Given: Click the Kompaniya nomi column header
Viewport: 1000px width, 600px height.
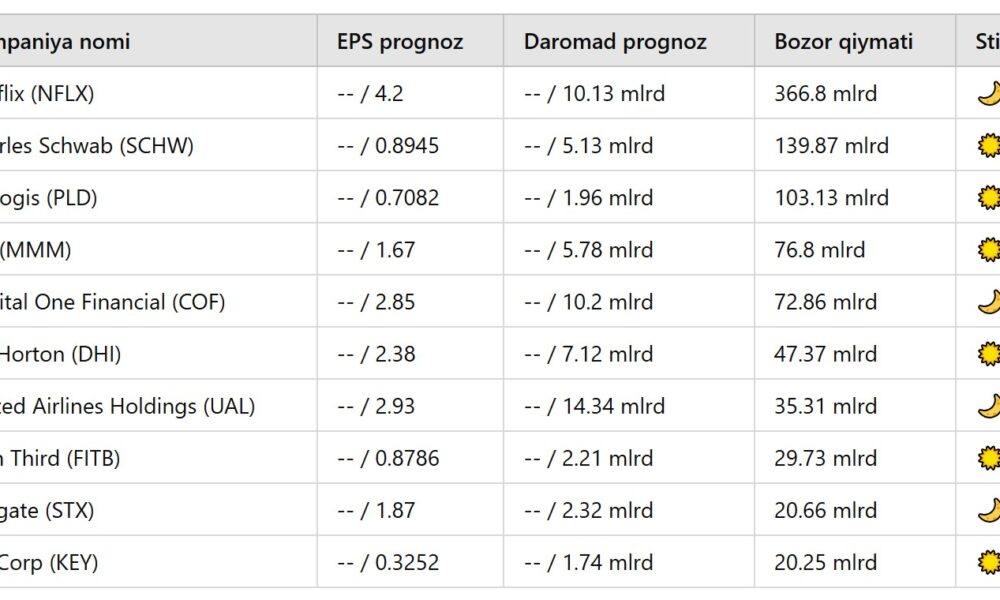Looking at the screenshot, I should pos(65,42).
